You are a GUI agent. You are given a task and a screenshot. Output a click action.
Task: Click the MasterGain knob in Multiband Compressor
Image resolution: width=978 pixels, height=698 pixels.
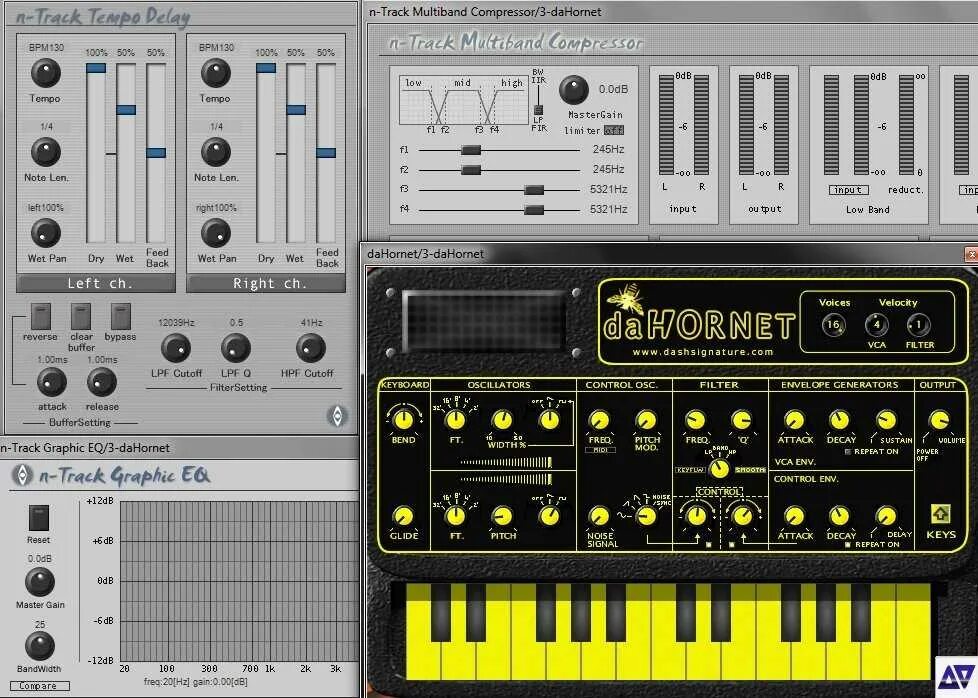[x=574, y=90]
